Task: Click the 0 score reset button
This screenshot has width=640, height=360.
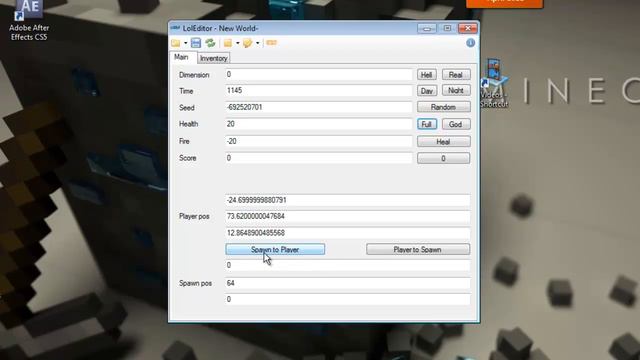Action: coord(443,158)
